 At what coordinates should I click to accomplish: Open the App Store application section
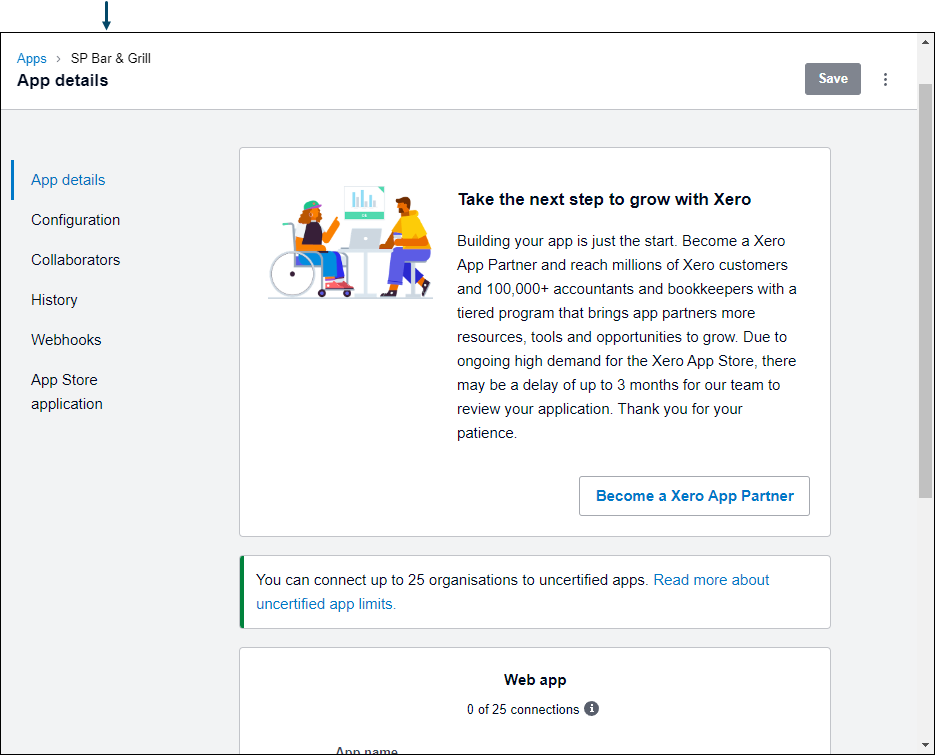tap(67, 392)
